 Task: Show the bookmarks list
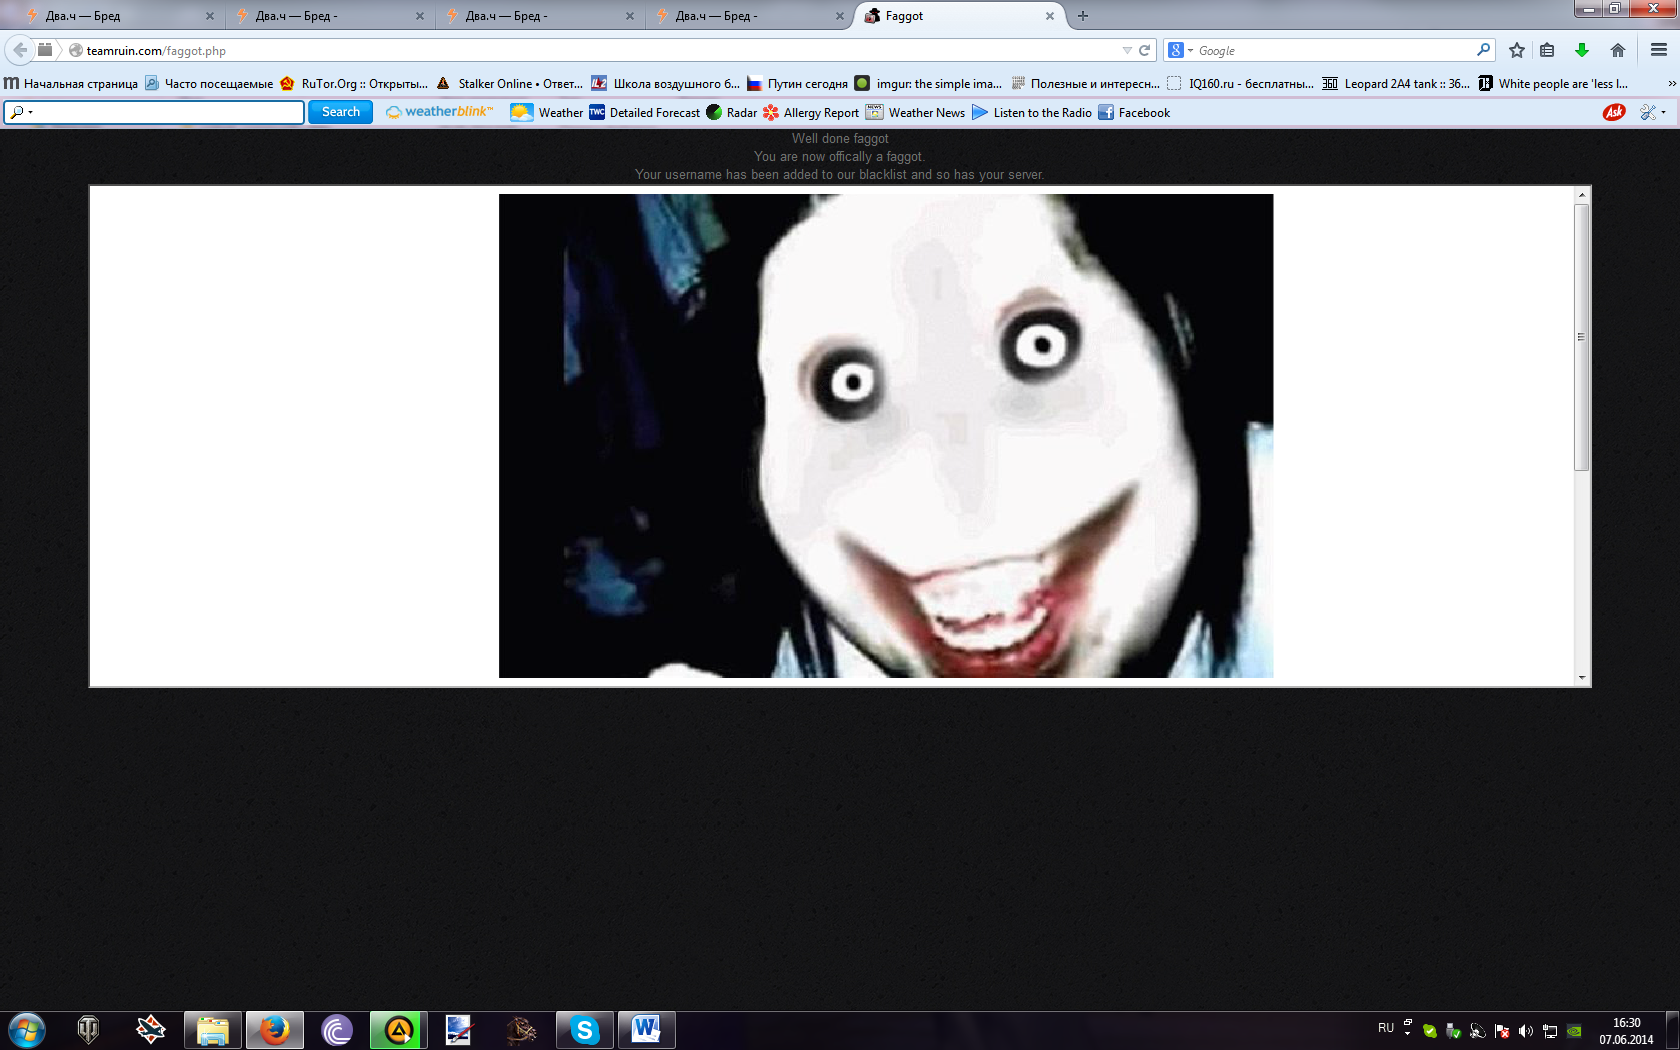point(1547,50)
